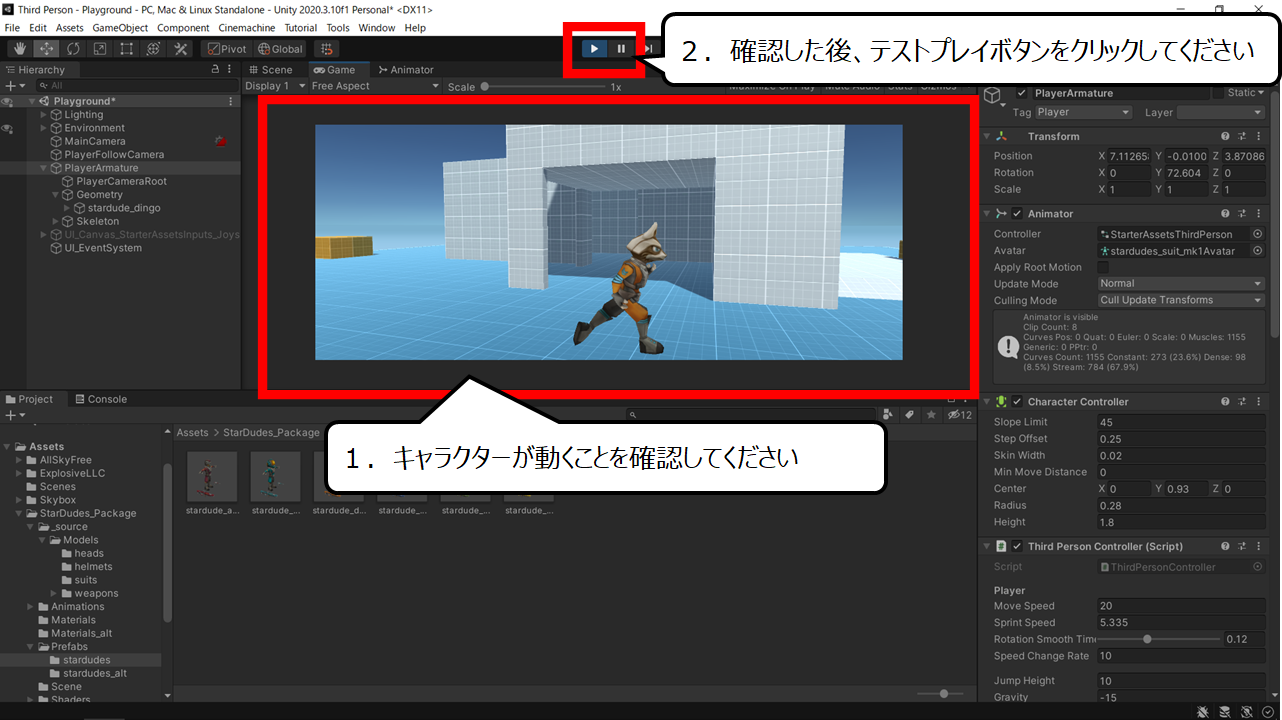The width and height of the screenshot is (1282, 720).
Task: Toggle PlayerArmature active checkbox
Action: (x=1021, y=93)
